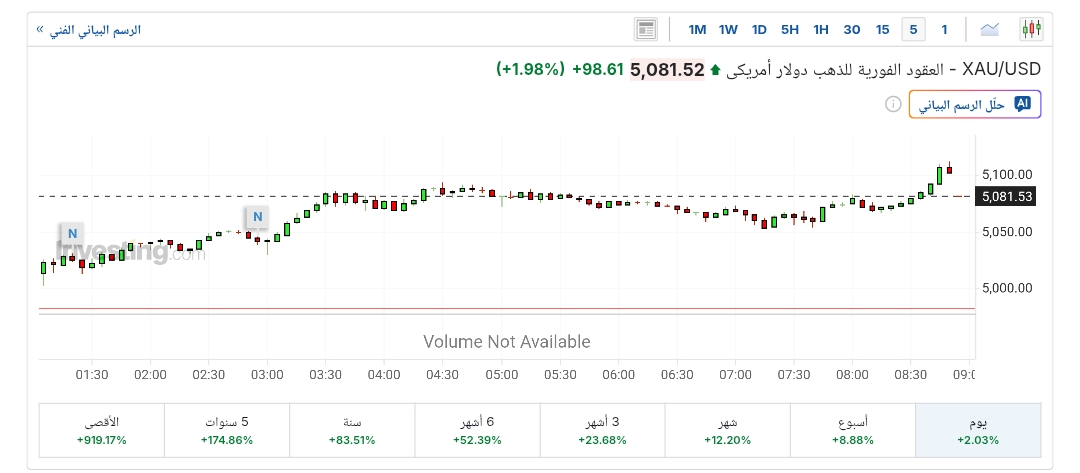Viewport: 1080px width, 473px height.
Task: Click the 5,081.53 current price label on axis
Action: [1007, 197]
